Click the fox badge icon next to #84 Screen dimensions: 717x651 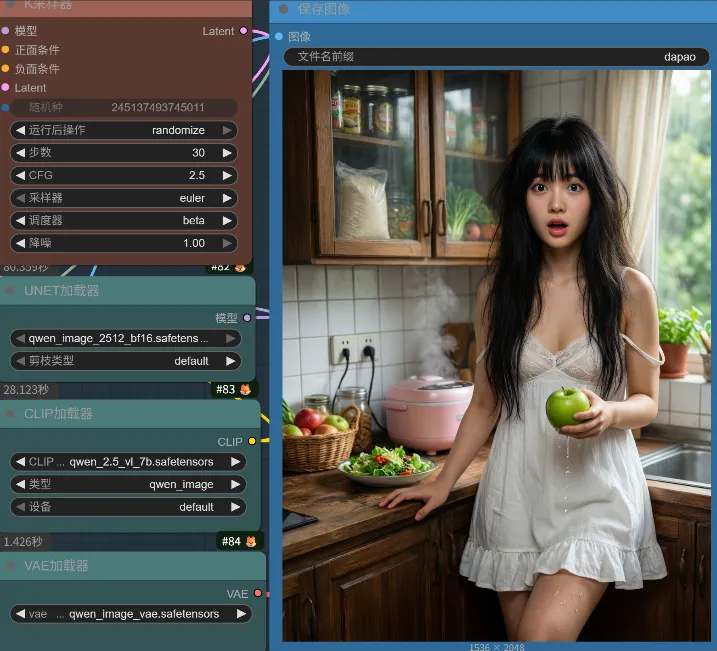pyautogui.click(x=250, y=542)
